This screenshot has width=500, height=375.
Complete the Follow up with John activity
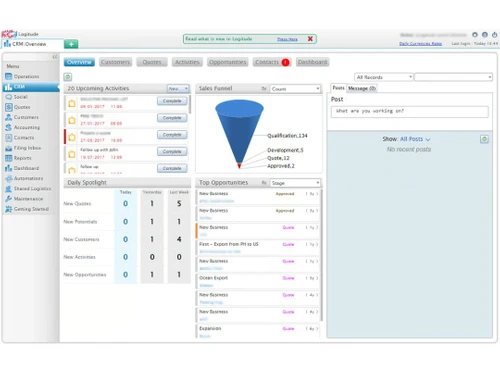[x=172, y=152]
